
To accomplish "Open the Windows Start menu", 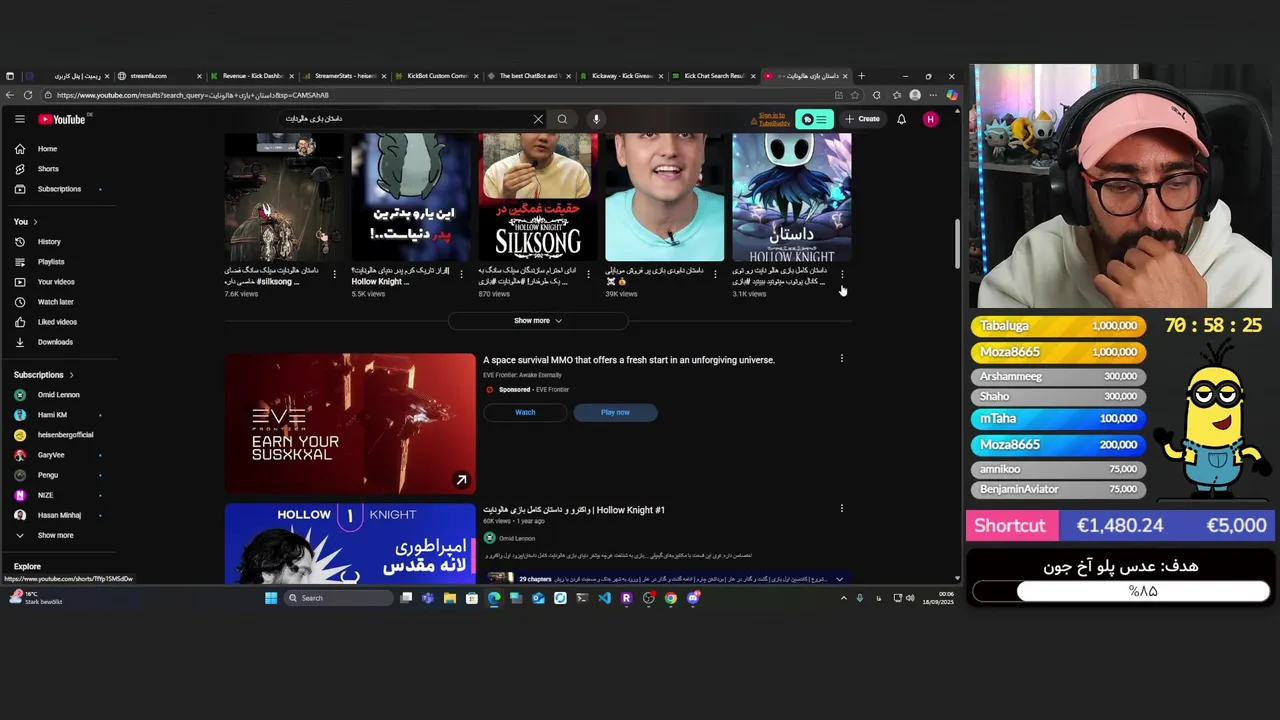I will tap(270, 598).
